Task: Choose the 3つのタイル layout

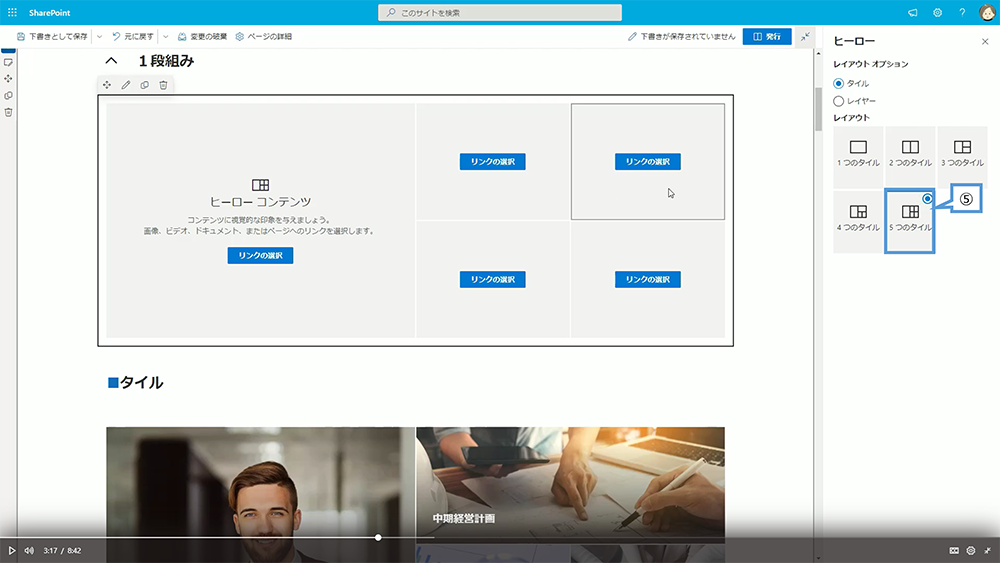Action: [962, 156]
